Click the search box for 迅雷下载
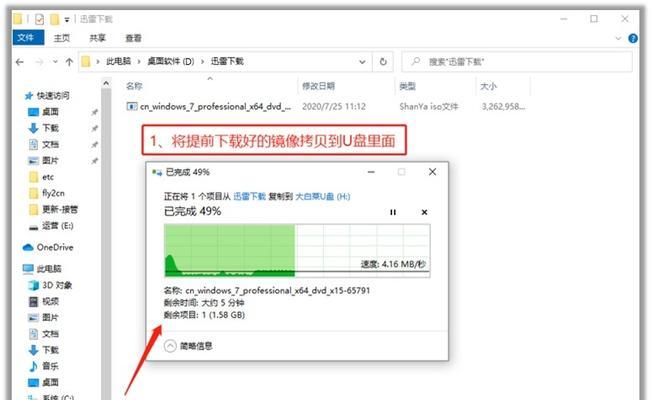 517,62
